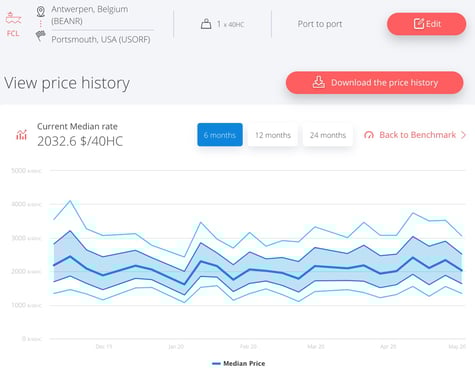Click the 2000 y-axis label
The height and width of the screenshot is (376, 475).
26,271
